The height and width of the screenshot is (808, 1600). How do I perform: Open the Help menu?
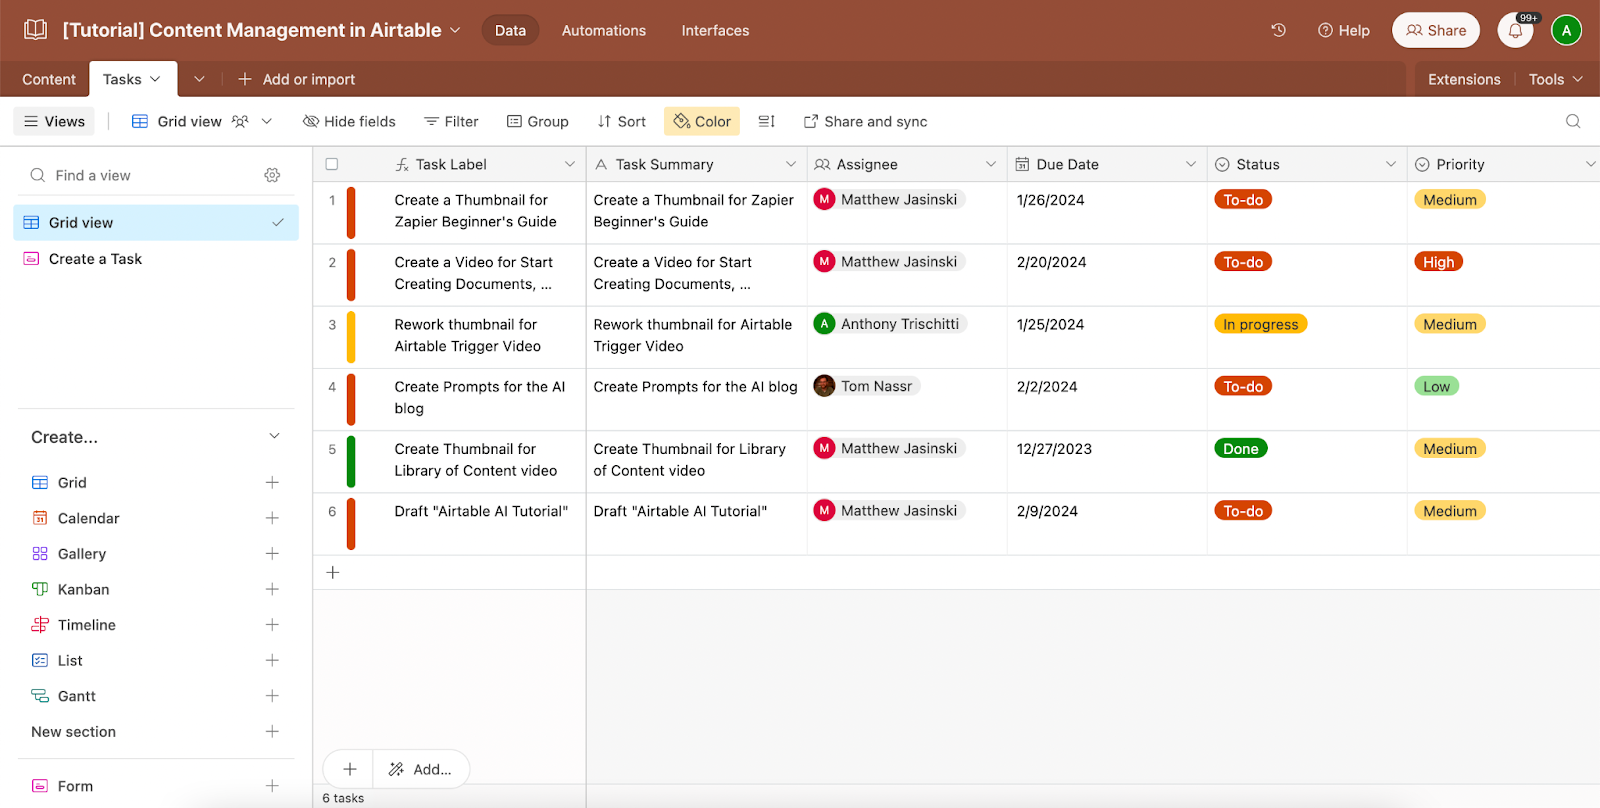[1344, 30]
